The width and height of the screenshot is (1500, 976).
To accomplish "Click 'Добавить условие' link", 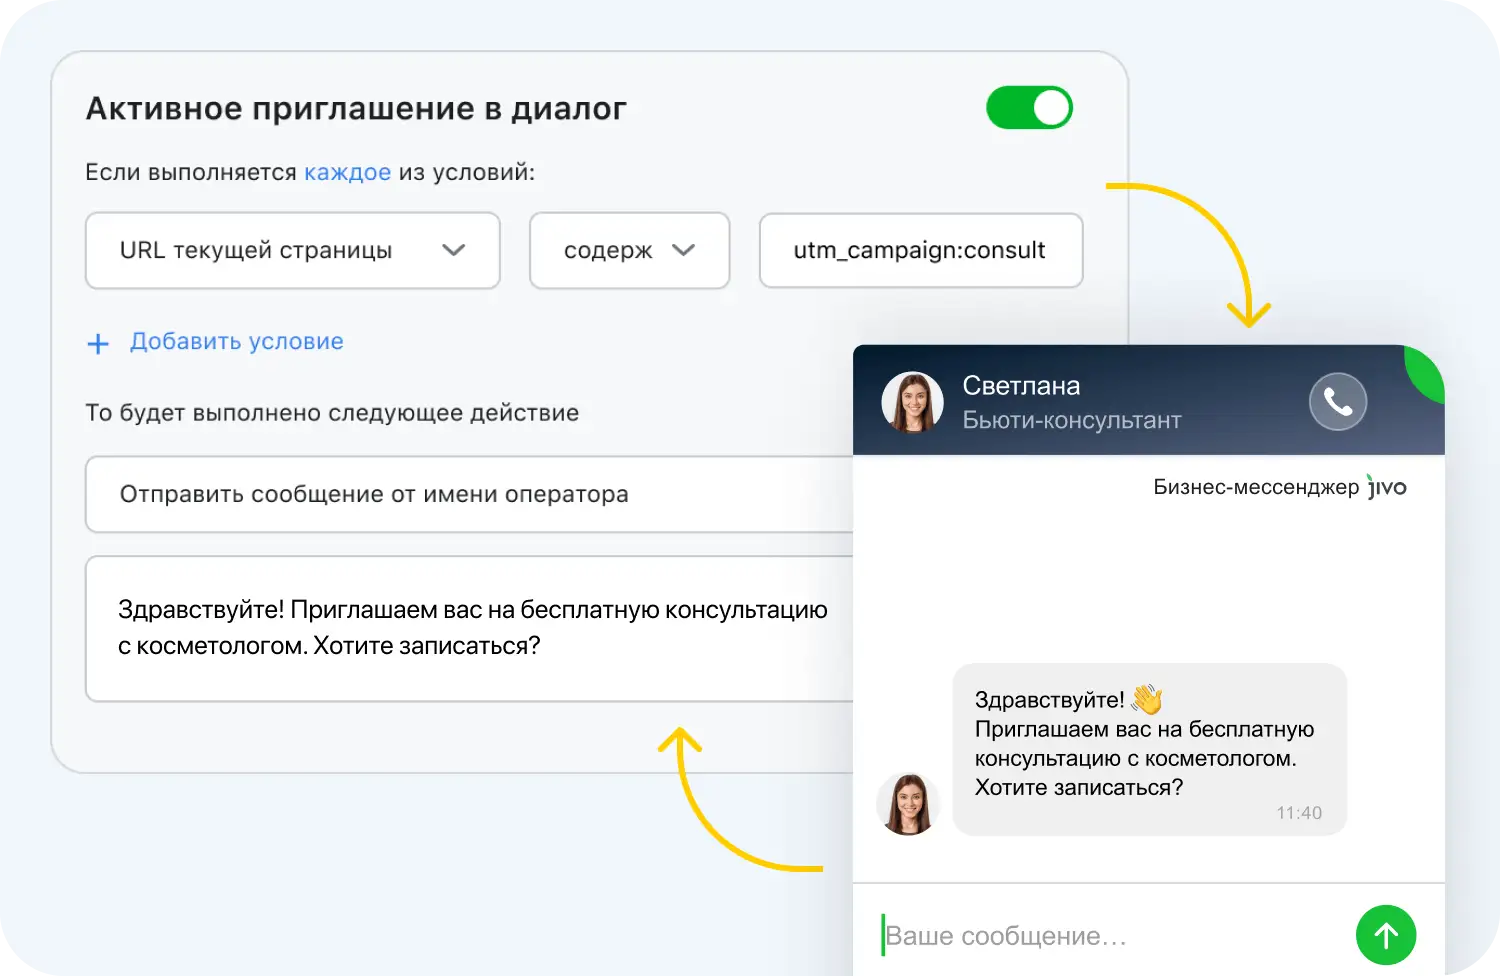I will [x=237, y=341].
